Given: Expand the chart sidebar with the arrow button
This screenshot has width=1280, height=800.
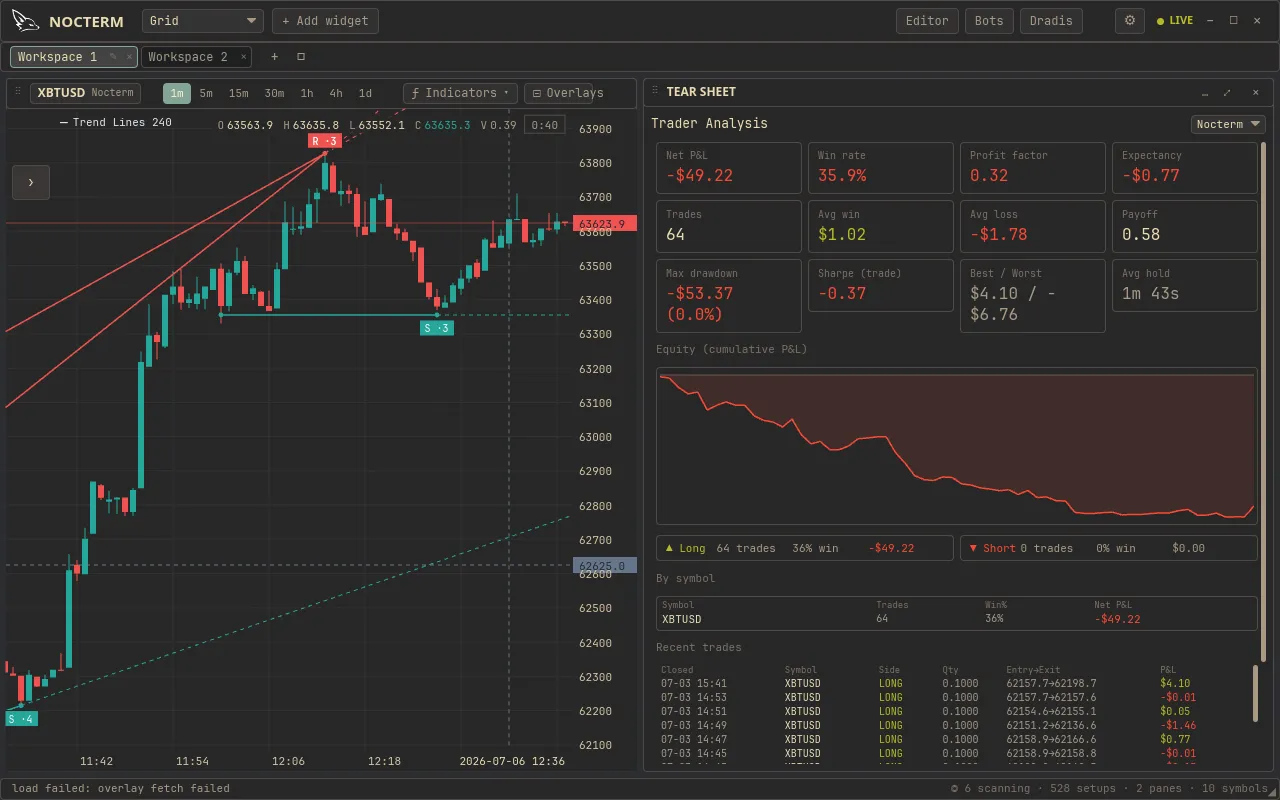Looking at the screenshot, I should 31,182.
